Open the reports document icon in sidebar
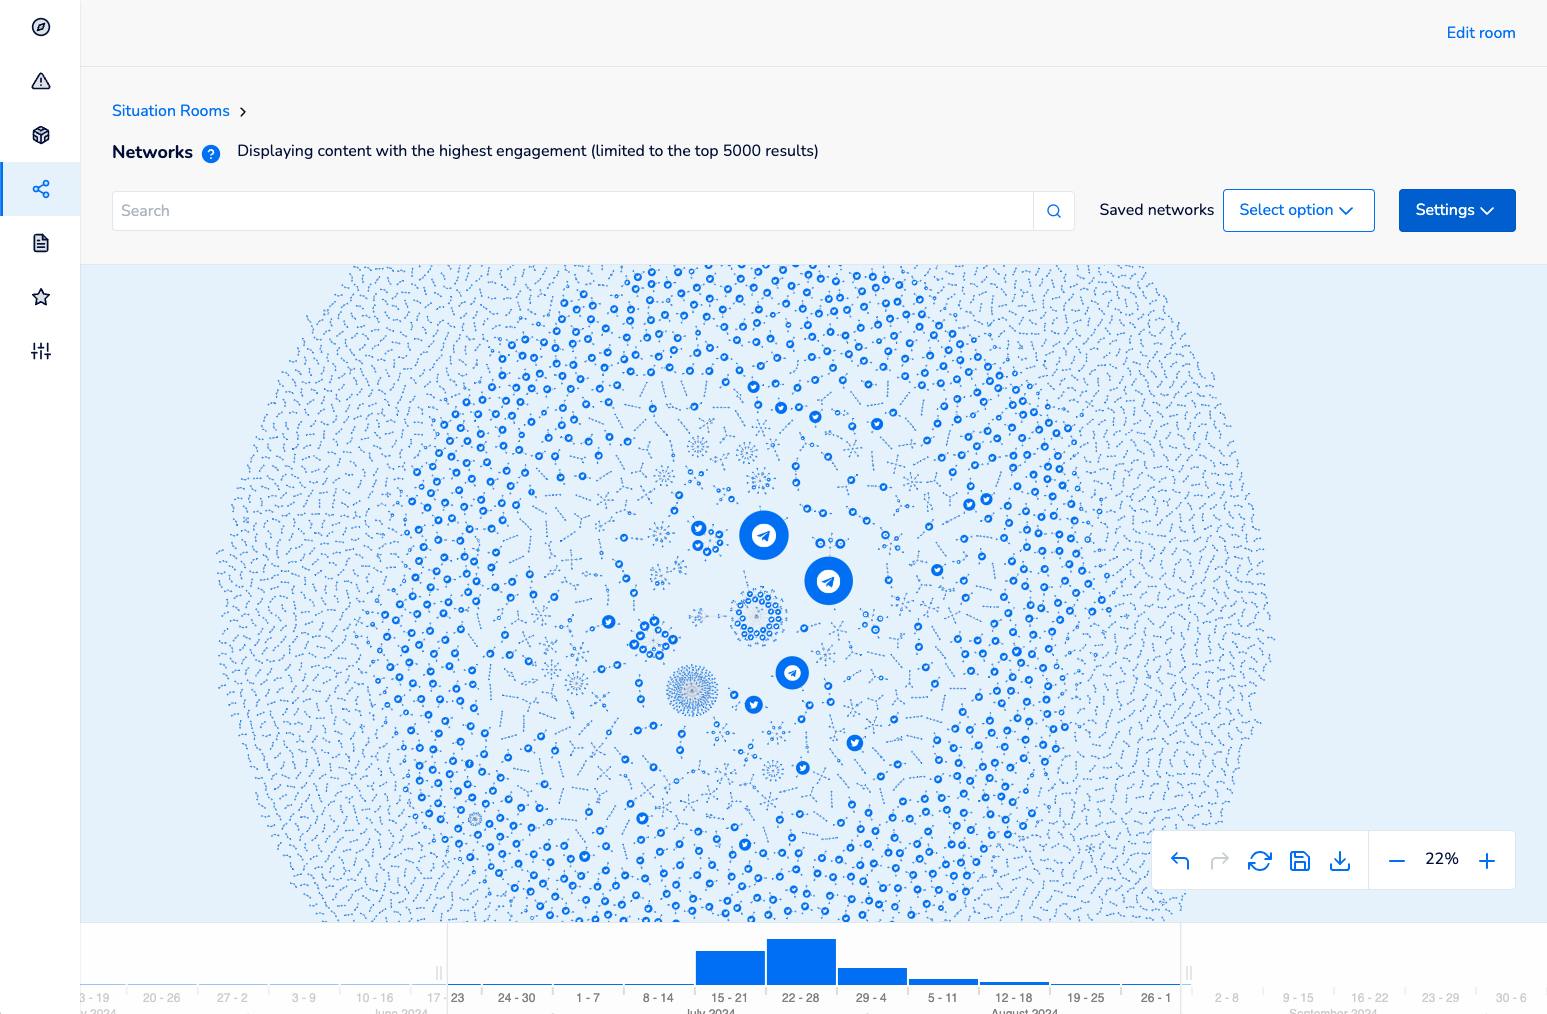The width and height of the screenshot is (1547, 1014). click(x=40, y=242)
